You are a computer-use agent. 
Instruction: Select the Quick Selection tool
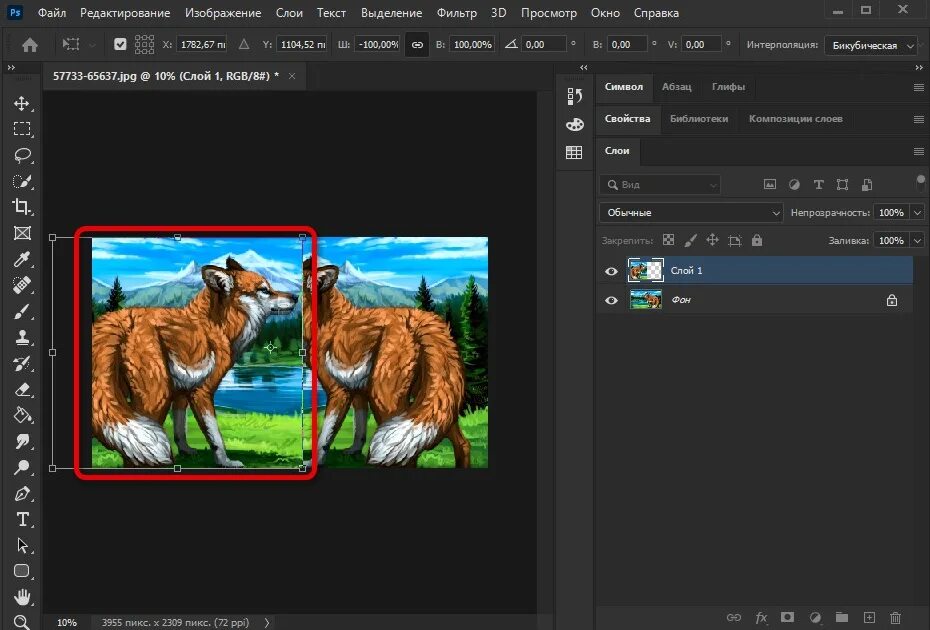tap(22, 182)
